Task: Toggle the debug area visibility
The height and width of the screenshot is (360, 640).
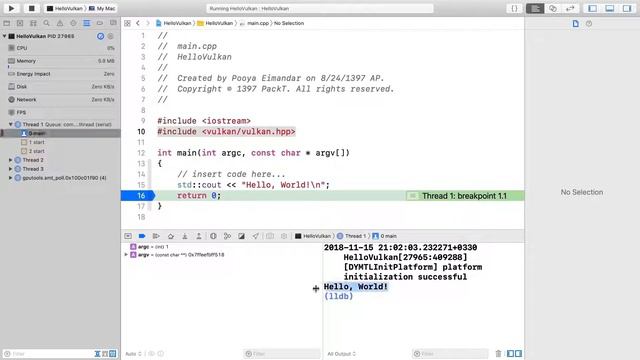Action: (x=610, y=8)
